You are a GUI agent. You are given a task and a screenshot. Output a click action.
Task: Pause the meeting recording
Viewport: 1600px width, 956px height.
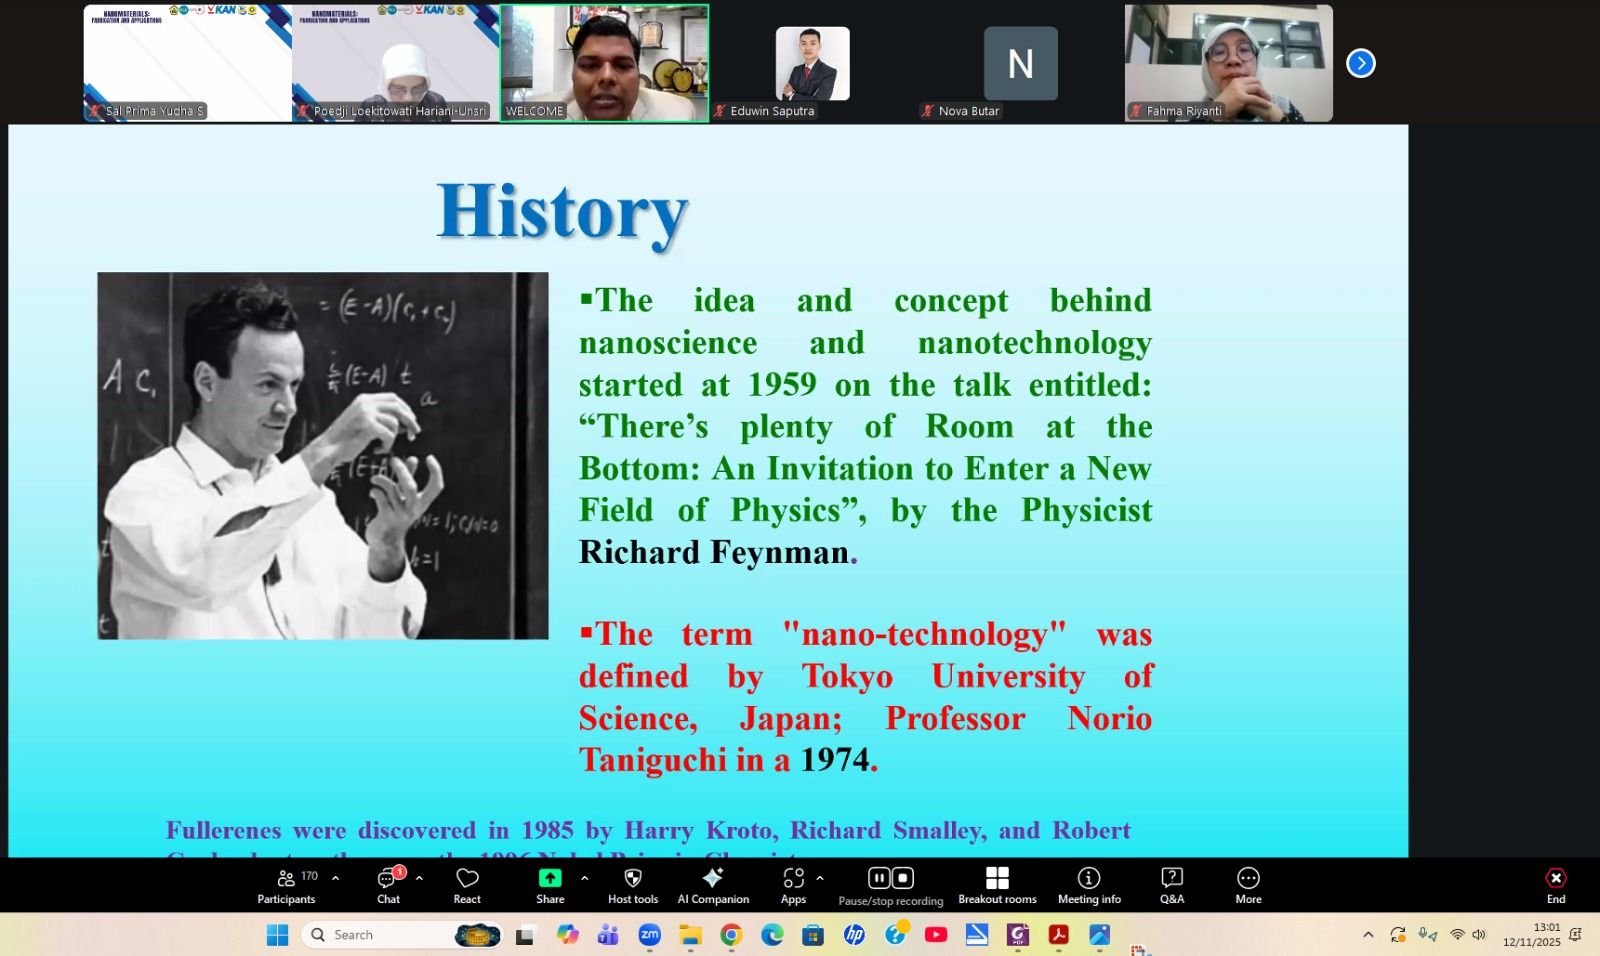(879, 878)
